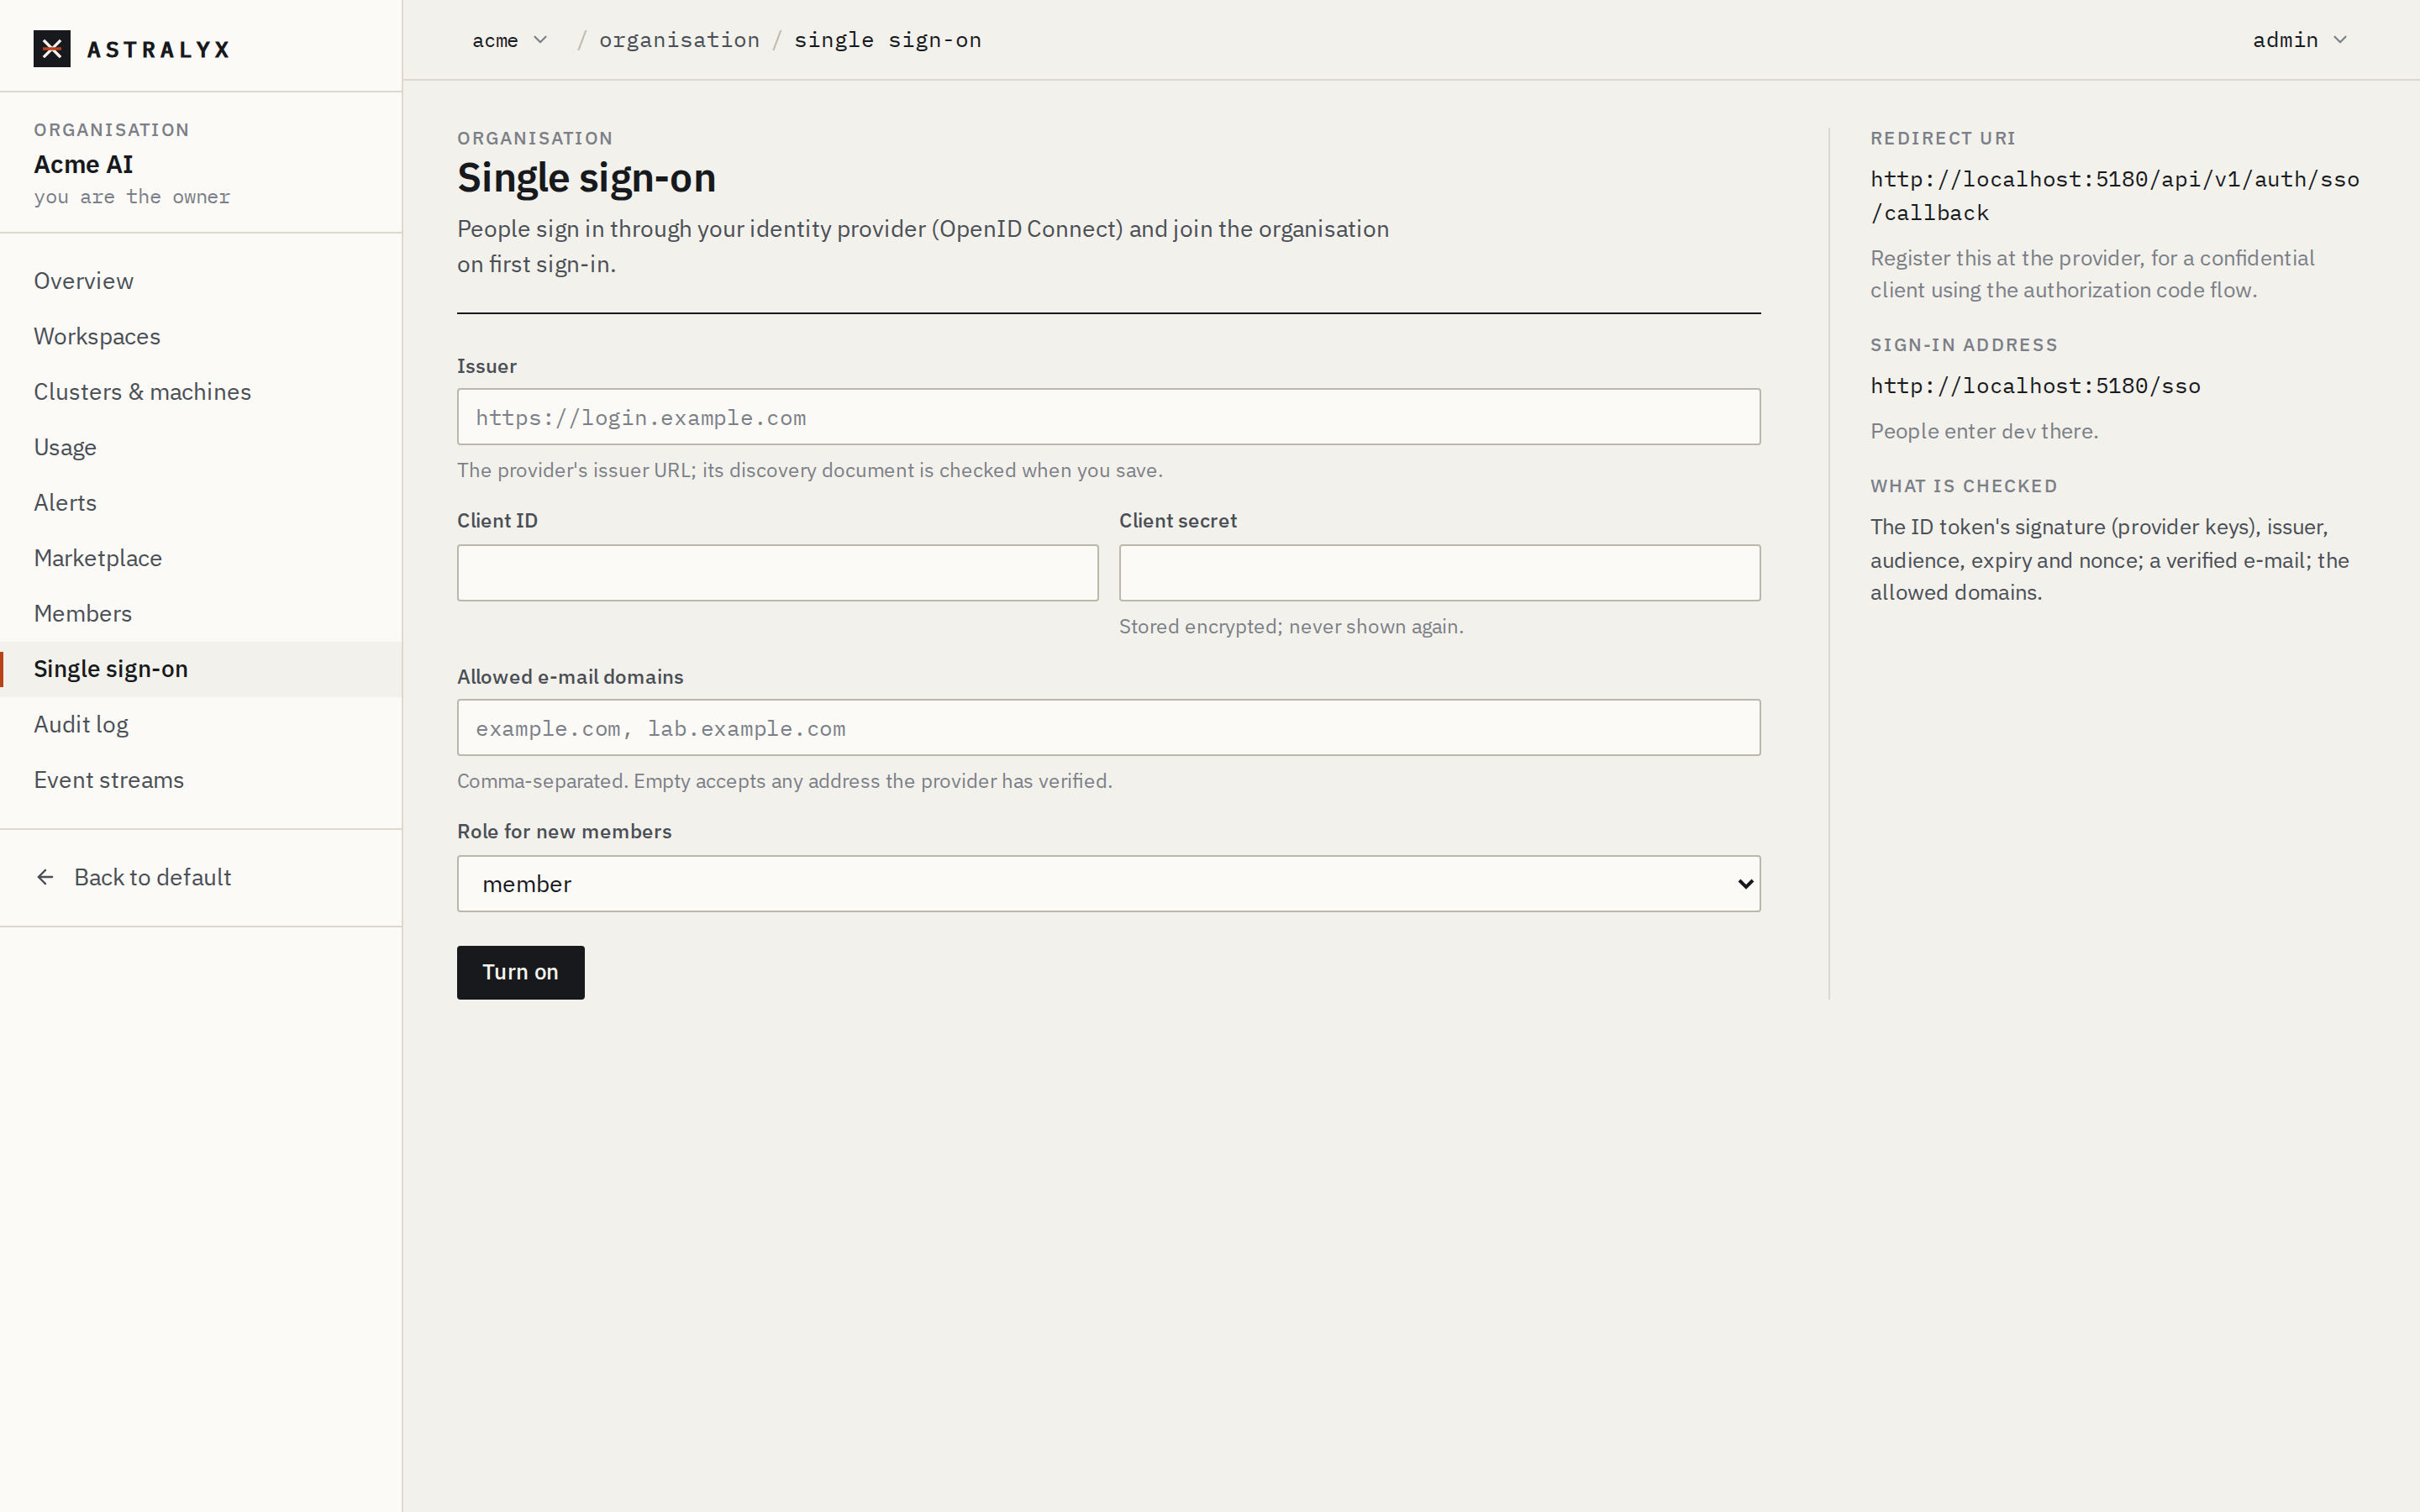
Task: Click 'you are the owner' text
Action: pos(132,197)
